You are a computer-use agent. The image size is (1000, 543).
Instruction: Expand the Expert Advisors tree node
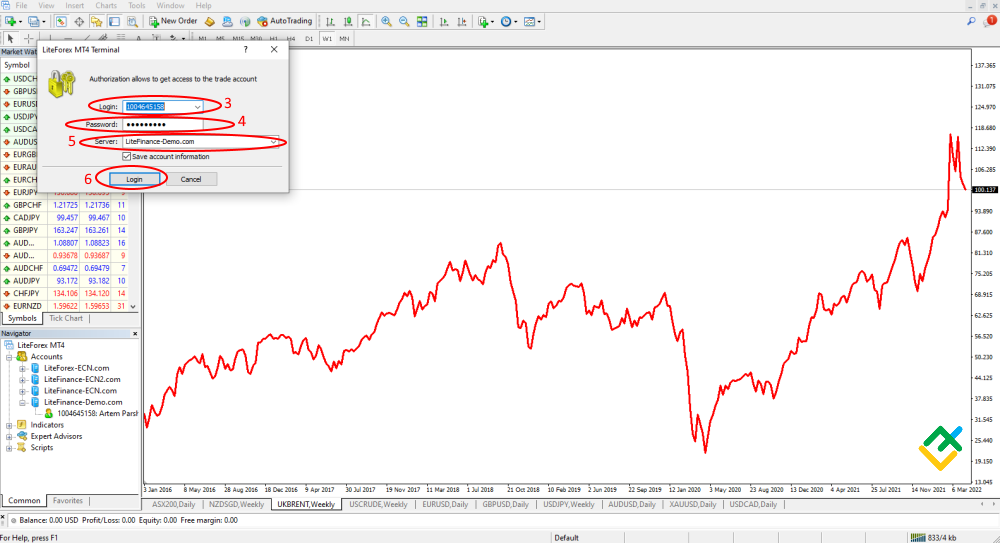pyautogui.click(x=9, y=437)
